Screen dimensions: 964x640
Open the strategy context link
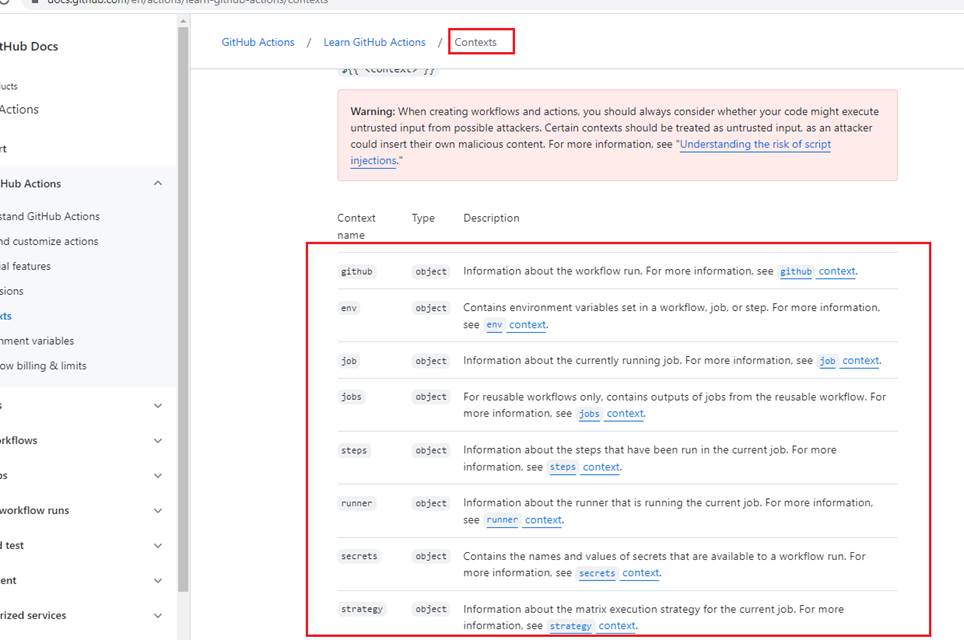pos(594,626)
